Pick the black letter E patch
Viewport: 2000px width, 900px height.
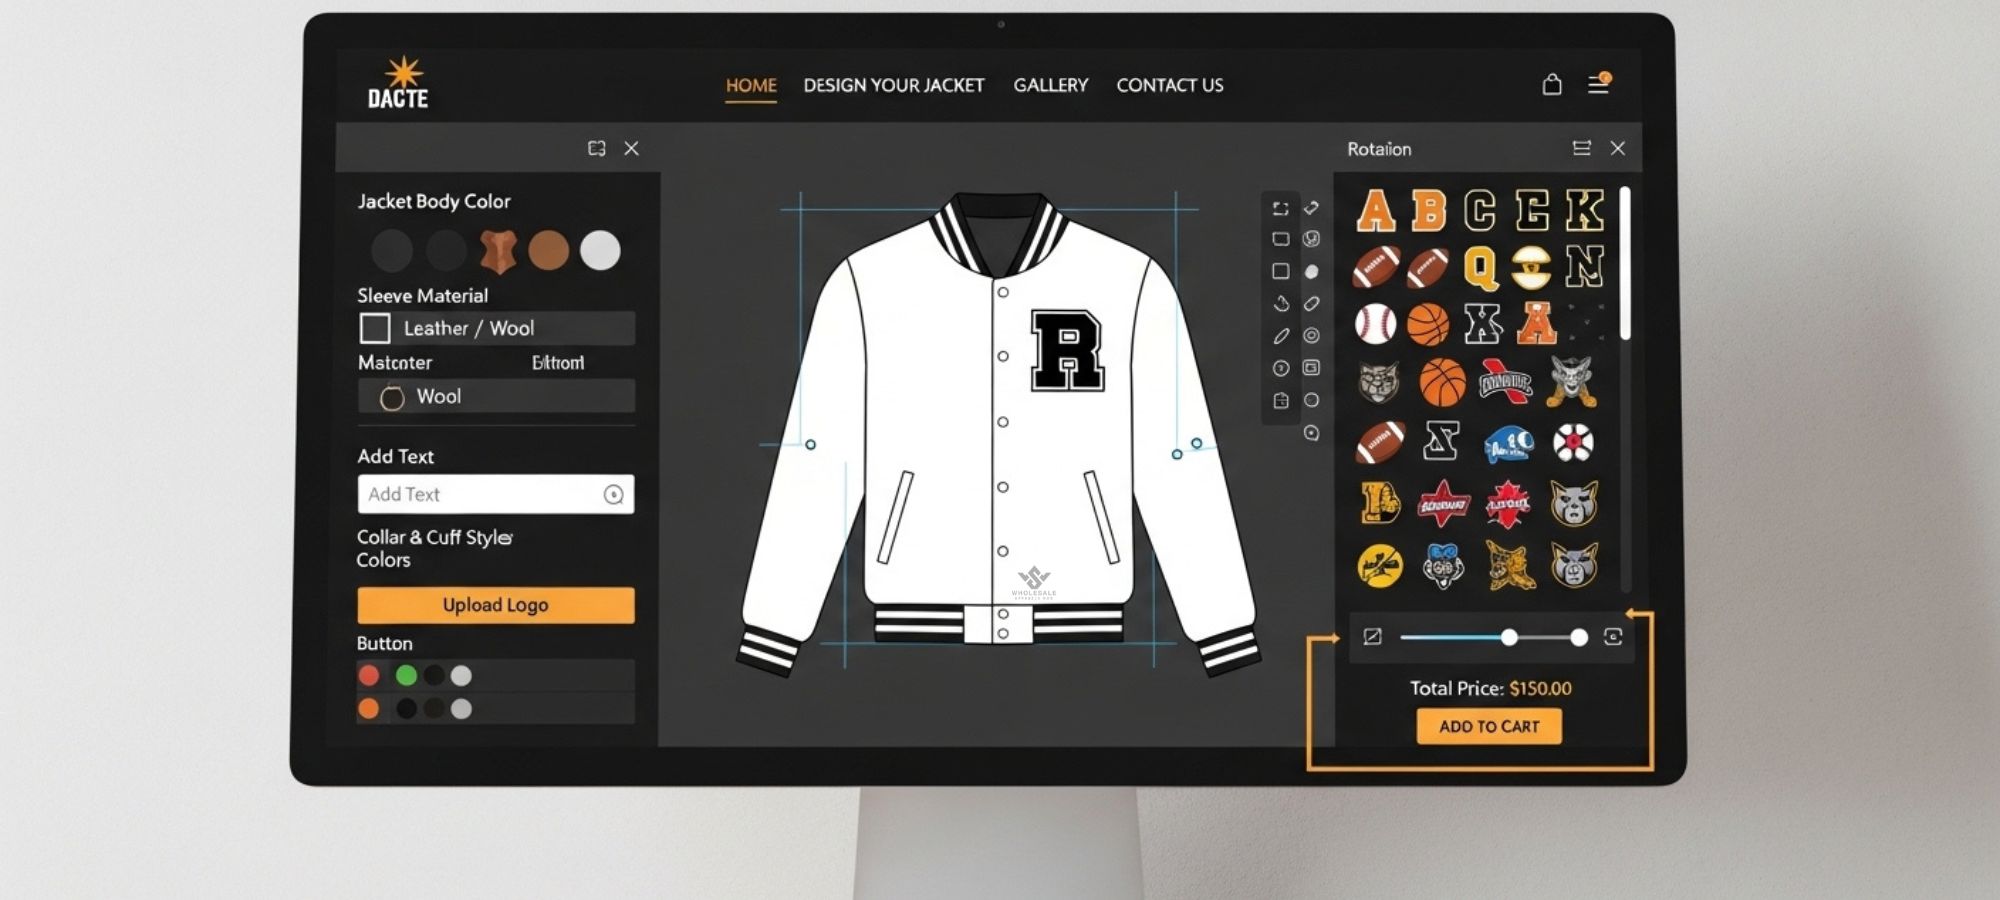1532,211
